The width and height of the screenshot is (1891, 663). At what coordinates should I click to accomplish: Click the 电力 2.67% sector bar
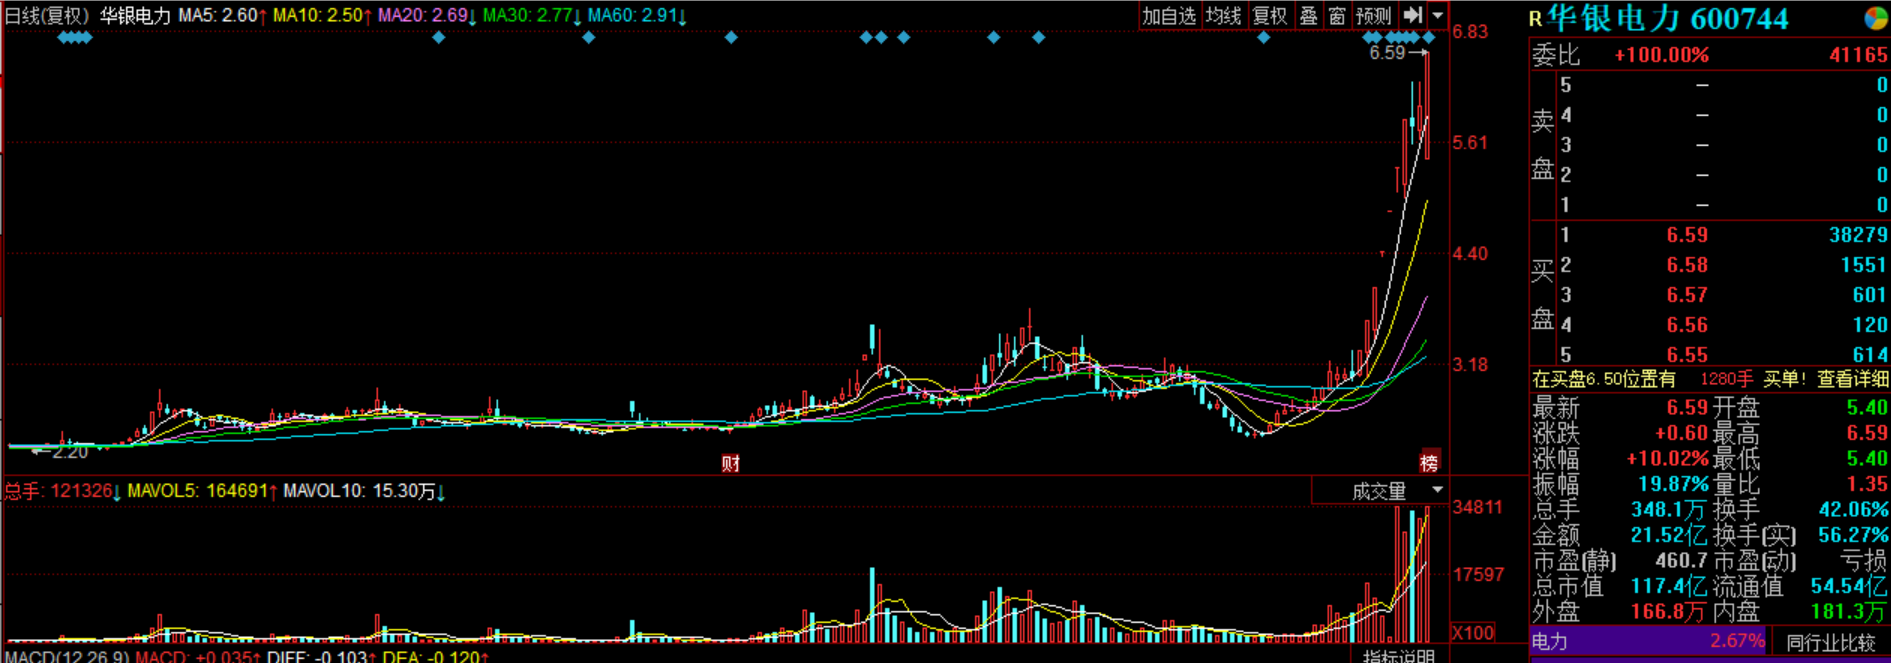(1649, 642)
